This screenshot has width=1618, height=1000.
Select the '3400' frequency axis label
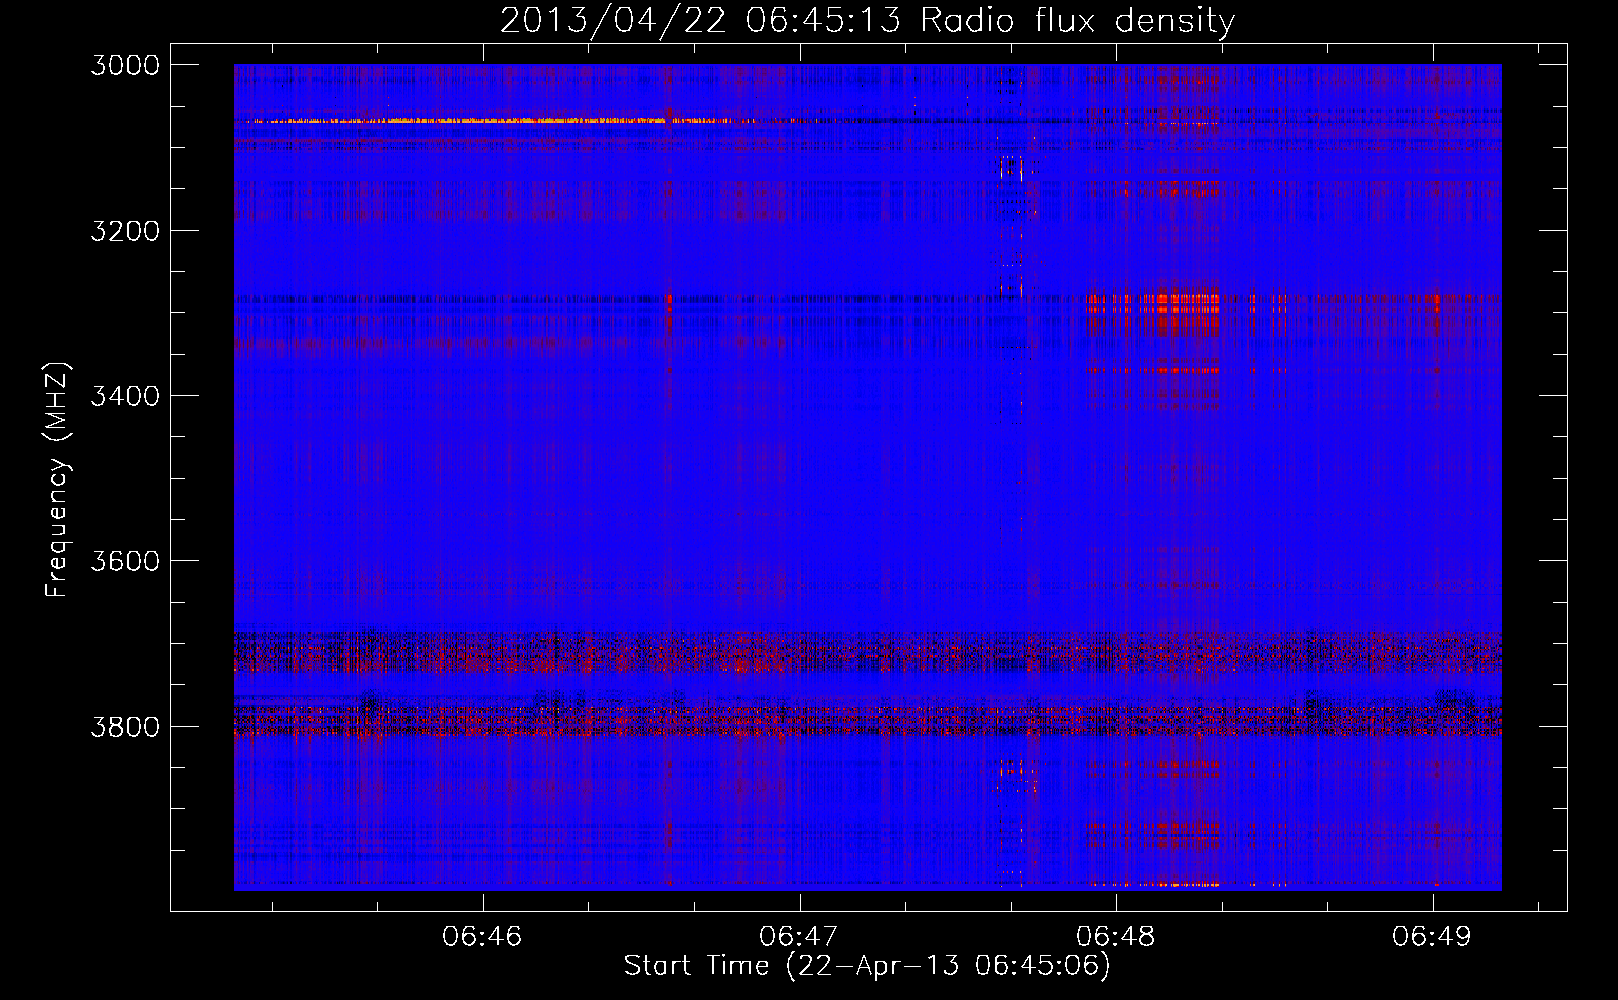[x=125, y=396]
